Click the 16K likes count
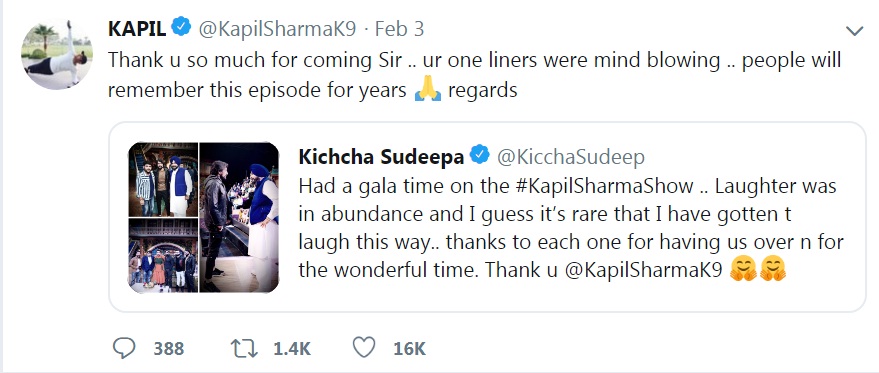Image resolution: width=879 pixels, height=373 pixels. 409,349
